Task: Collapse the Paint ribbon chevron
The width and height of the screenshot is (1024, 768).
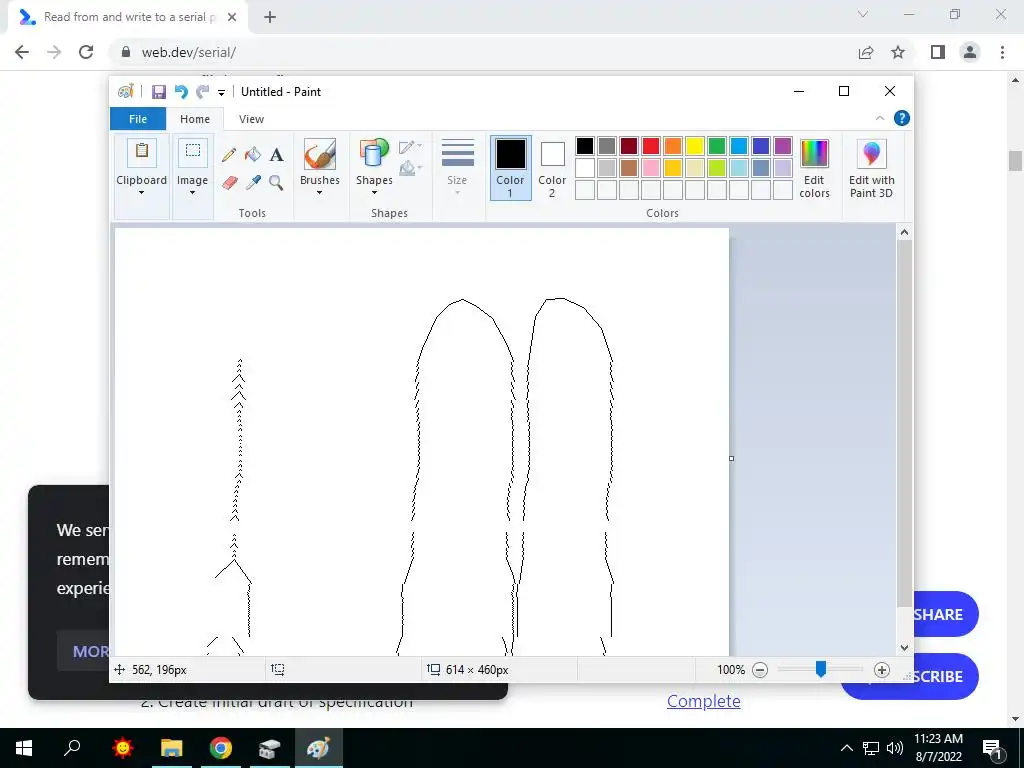Action: [x=880, y=118]
